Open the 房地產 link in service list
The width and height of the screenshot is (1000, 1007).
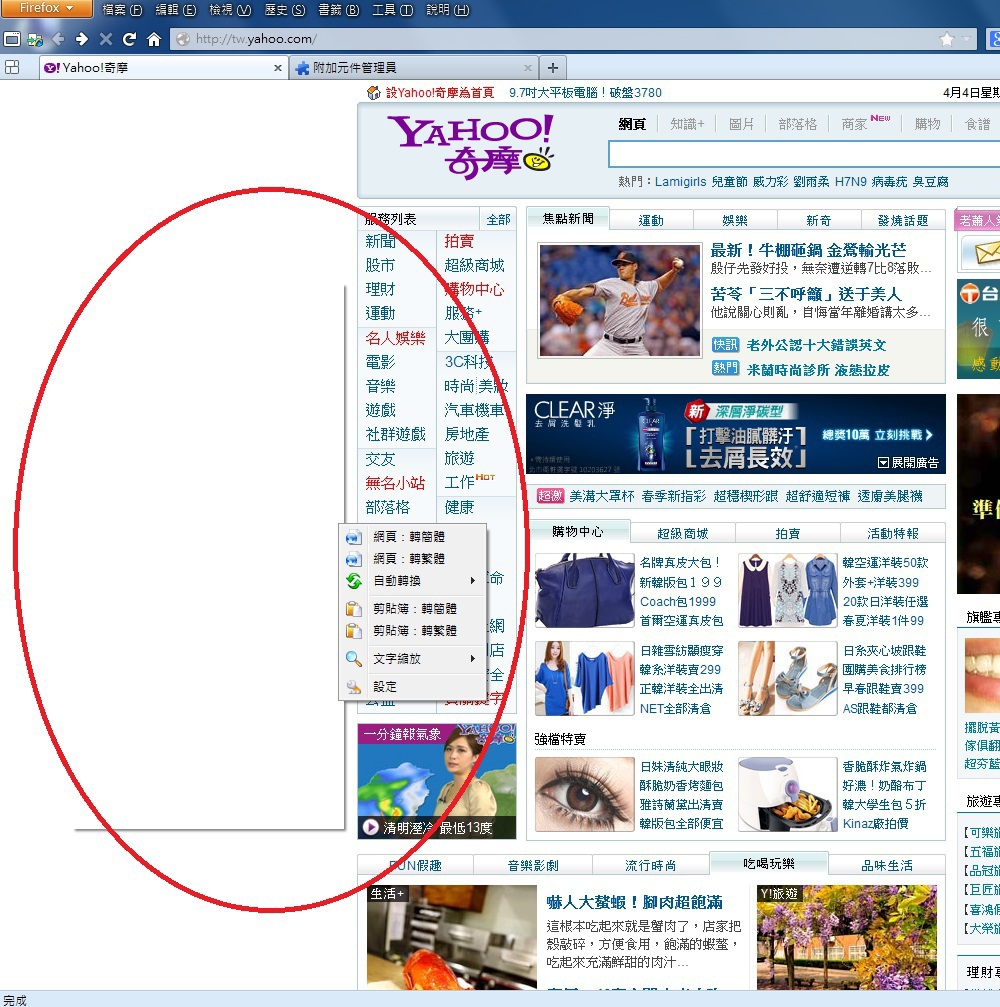coord(467,435)
